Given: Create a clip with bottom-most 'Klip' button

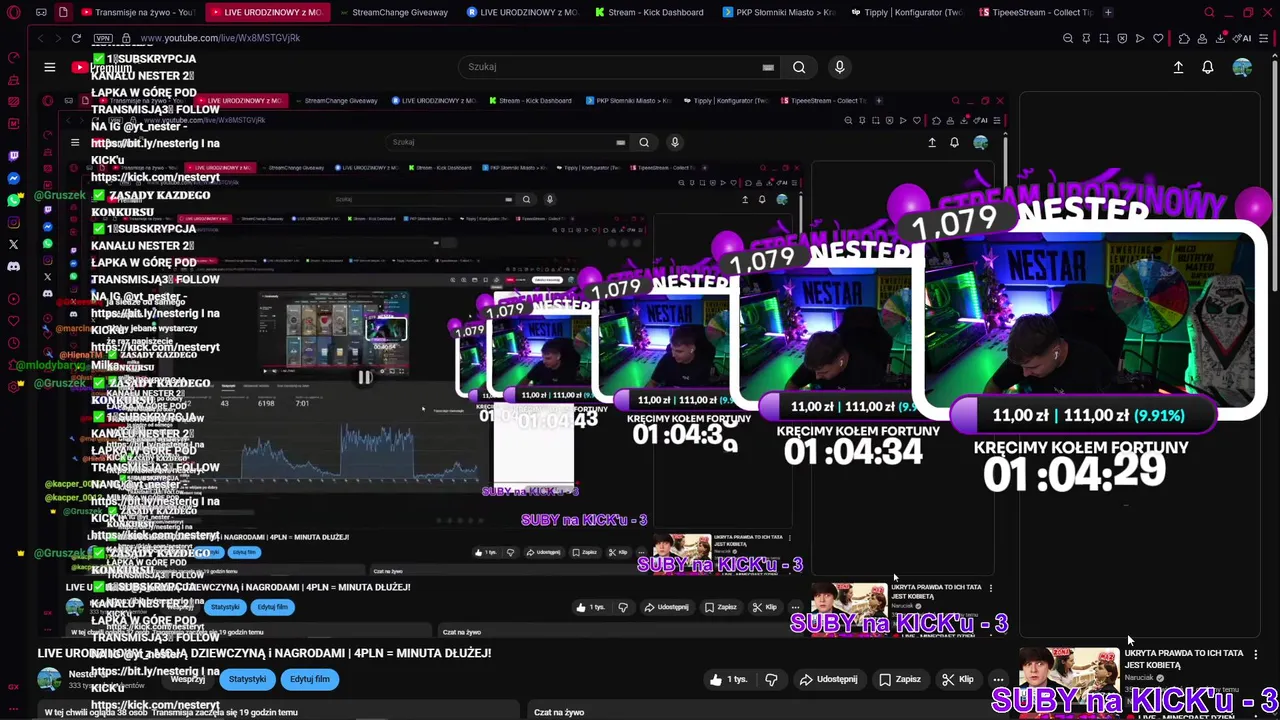Looking at the screenshot, I should [x=957, y=680].
